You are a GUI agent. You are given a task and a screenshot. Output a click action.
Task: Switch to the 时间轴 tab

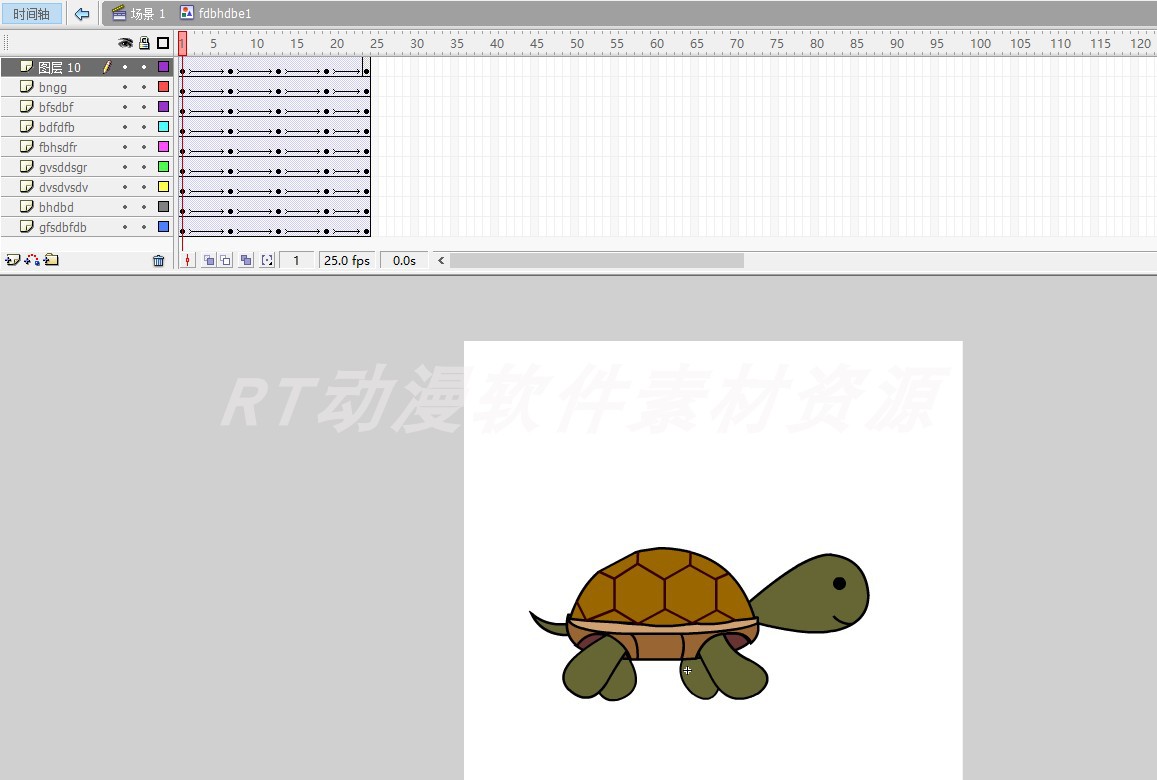[x=31, y=13]
